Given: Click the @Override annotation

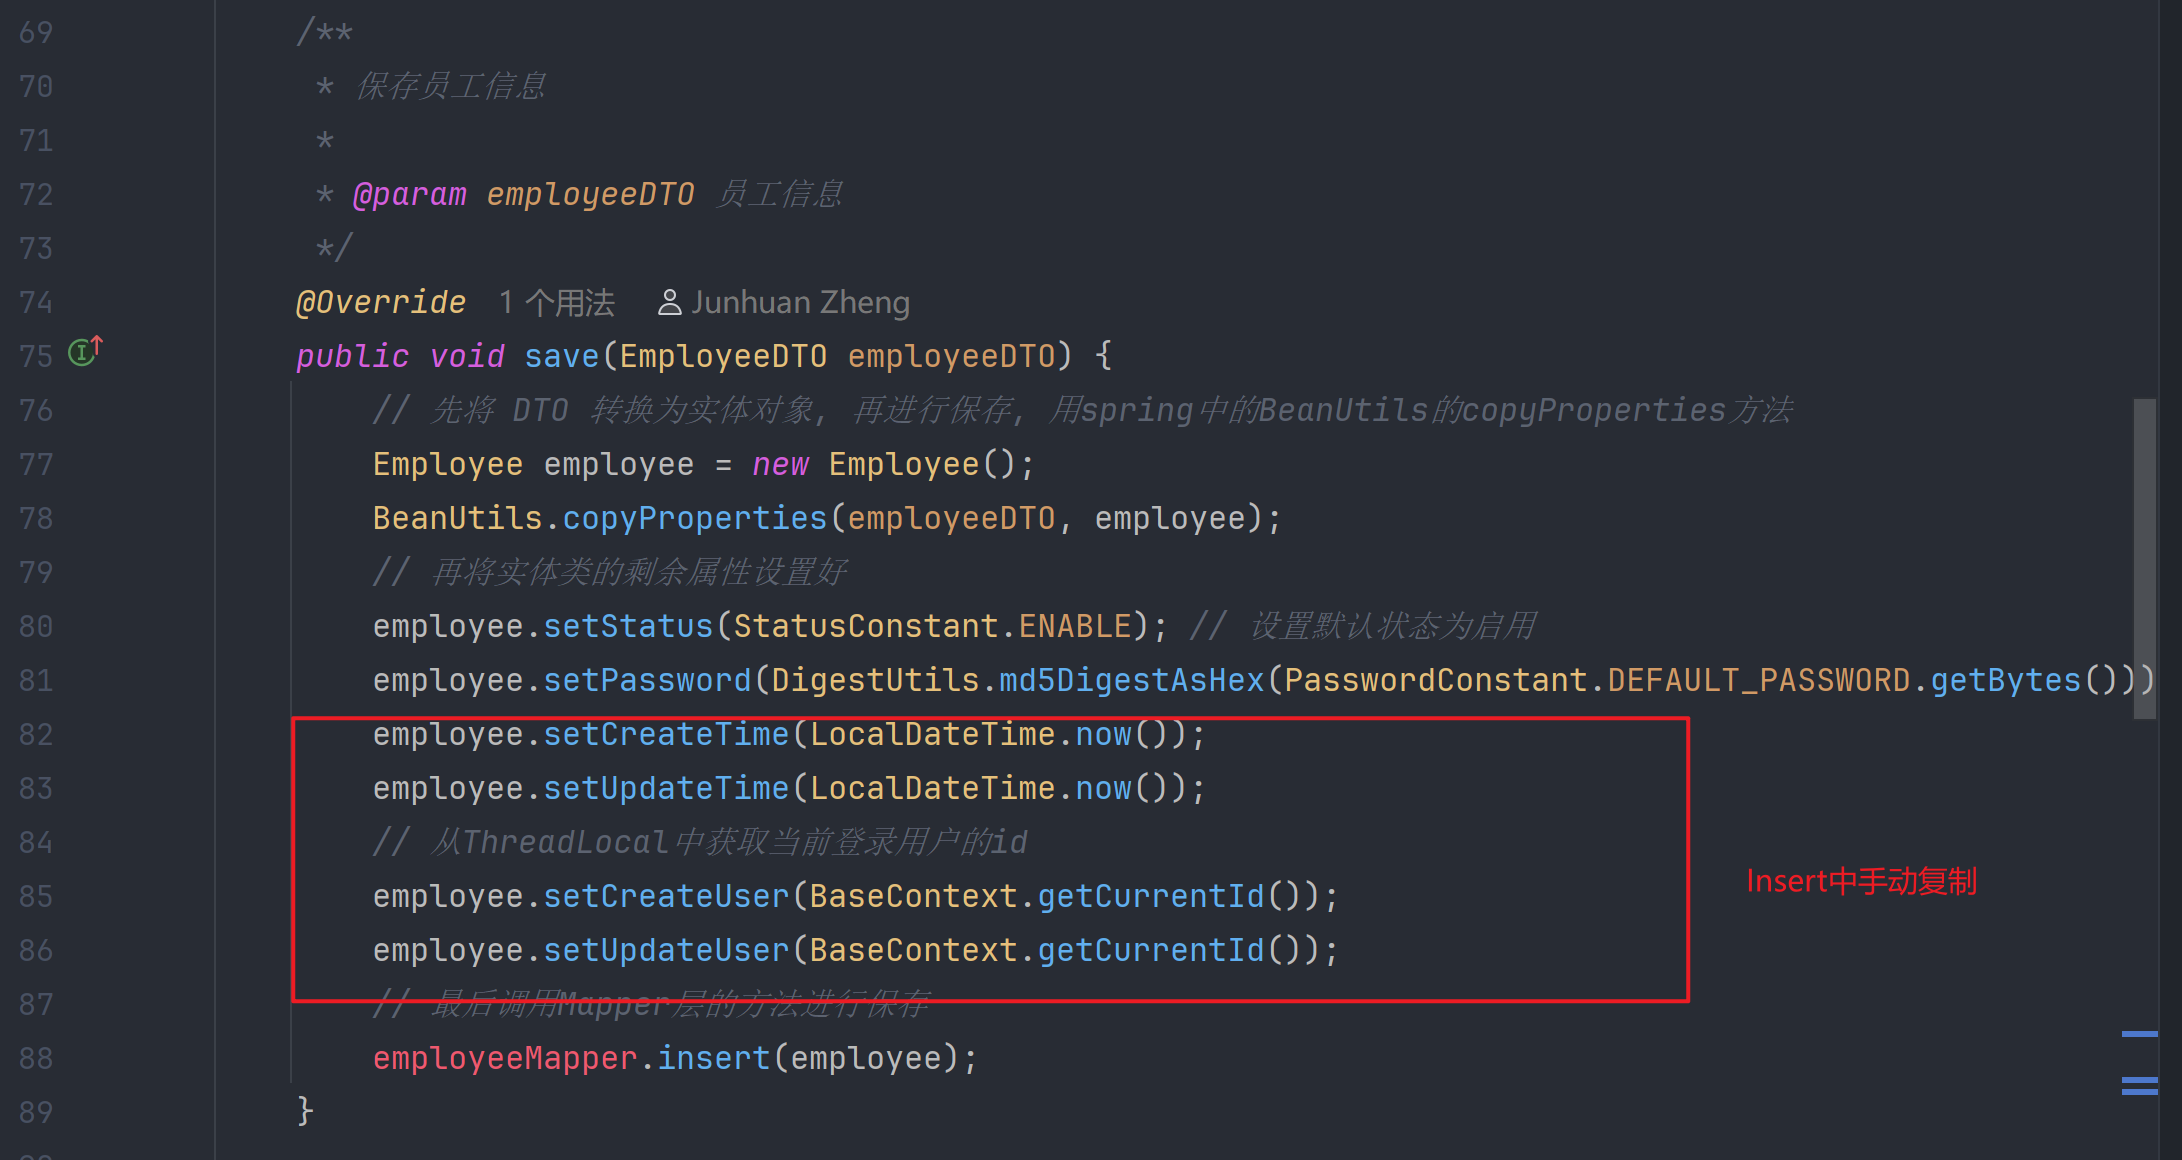Looking at the screenshot, I should (x=381, y=302).
